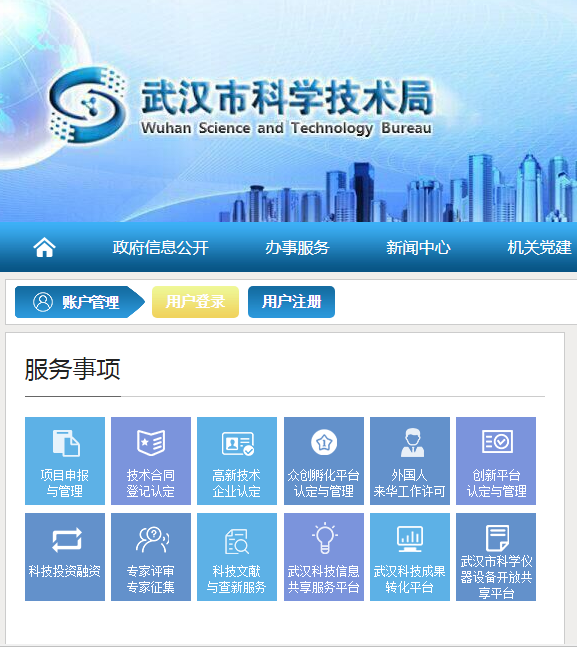Image resolution: width=577 pixels, height=647 pixels.
Task: Click the 服务事项 section heading
Action: pyautogui.click(x=73, y=369)
